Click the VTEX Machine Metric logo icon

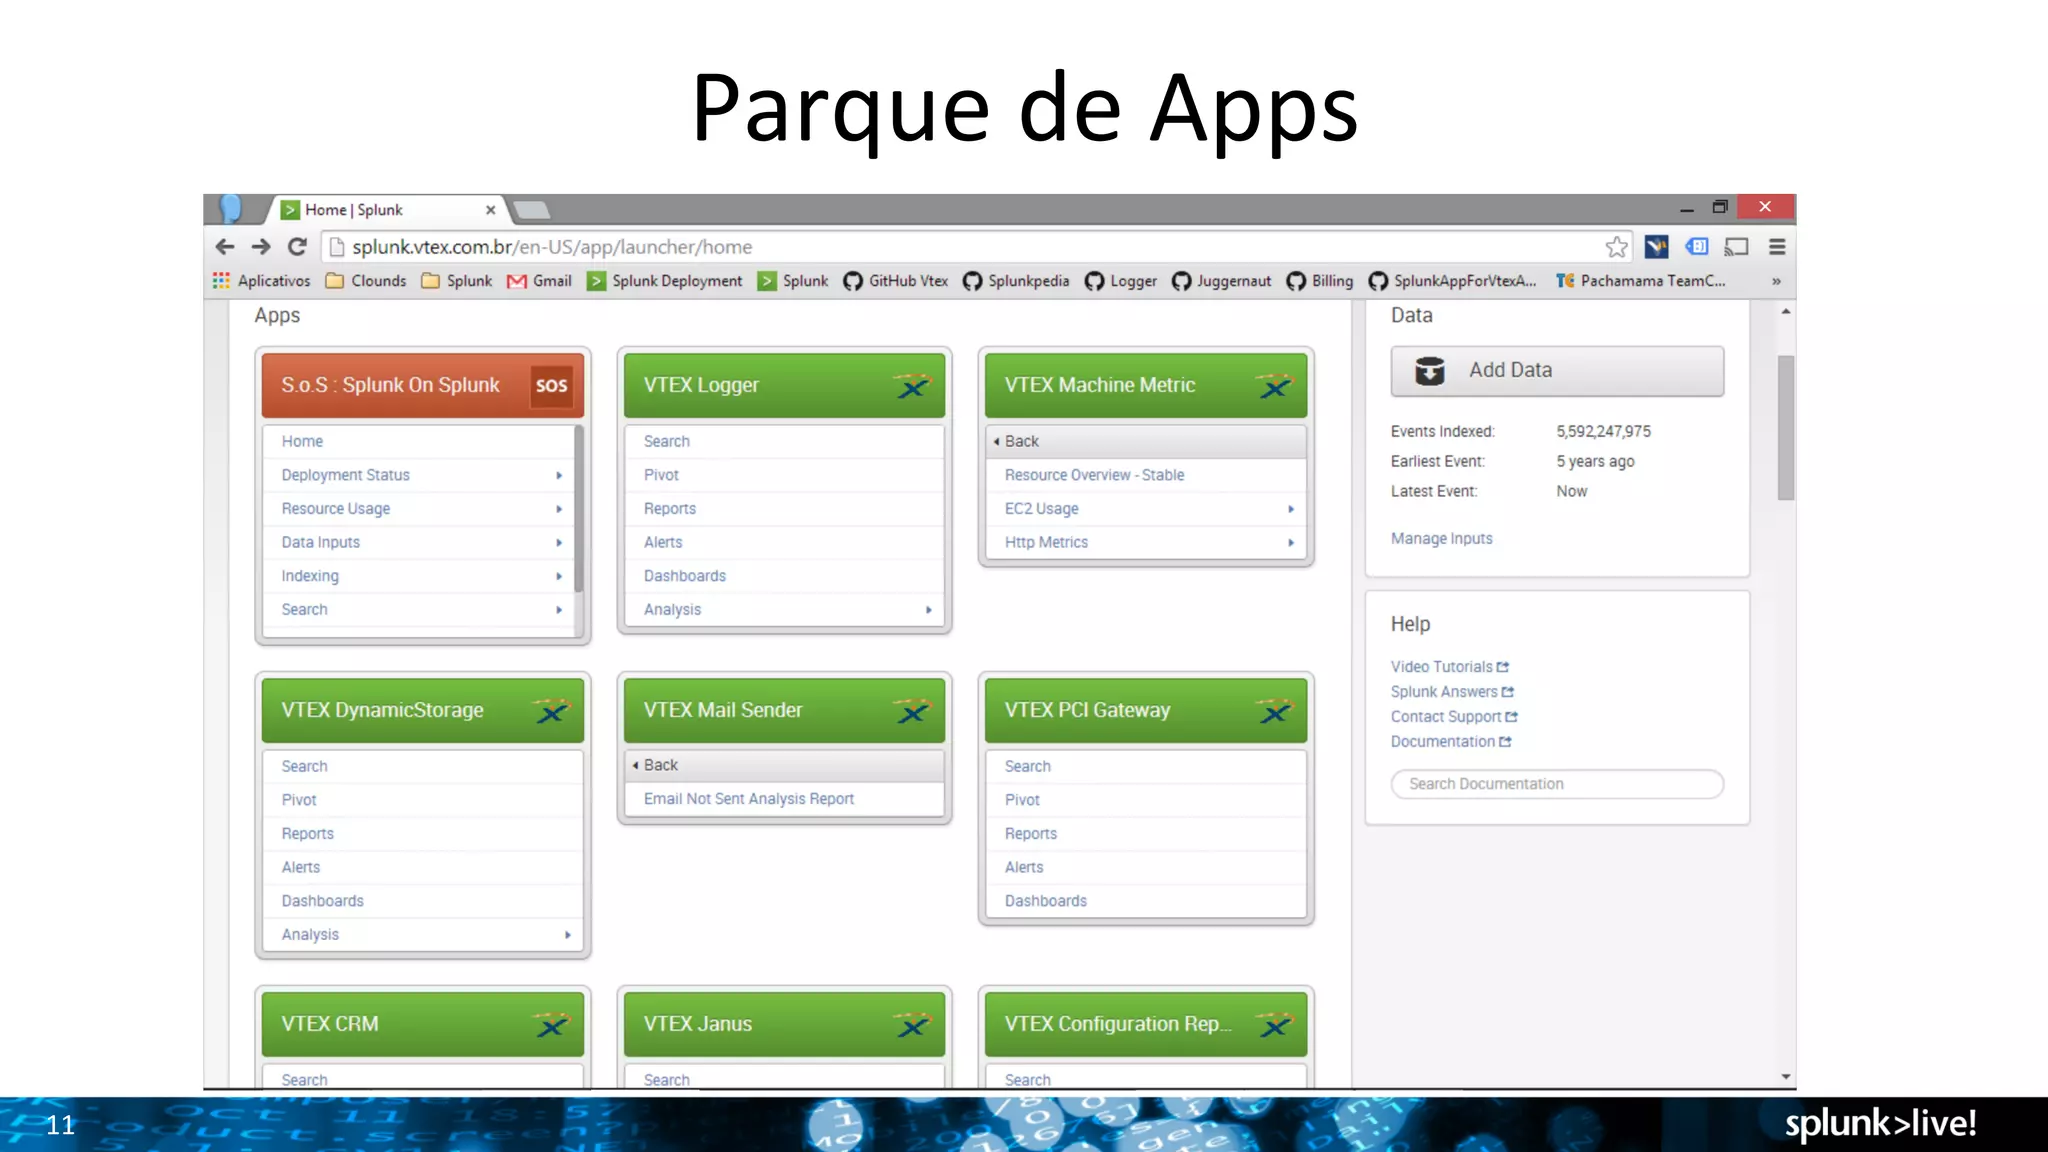tap(1274, 386)
